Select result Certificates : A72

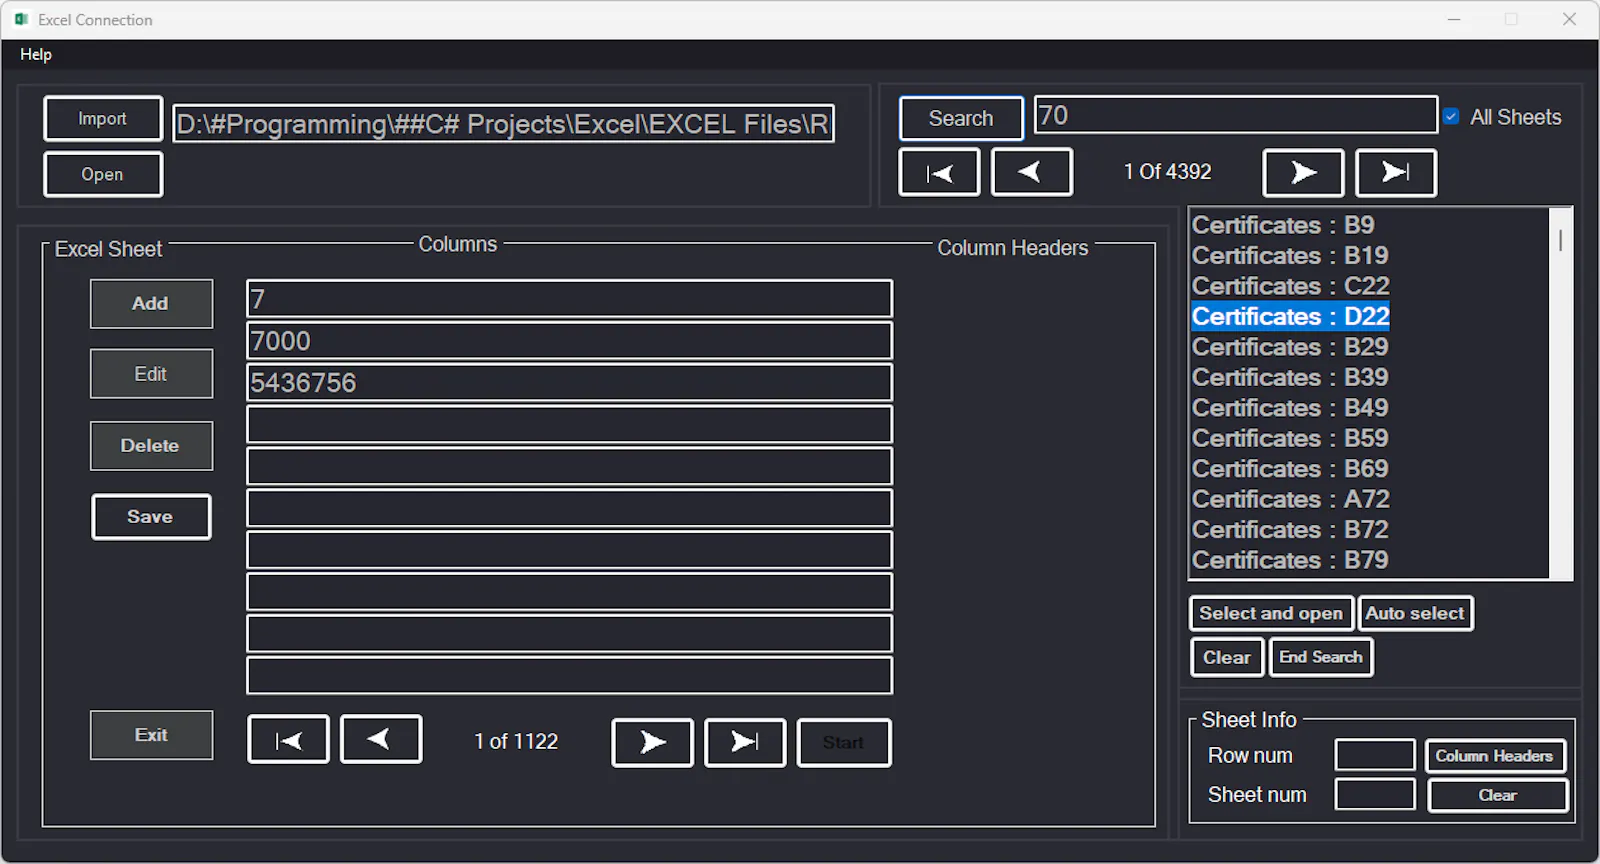click(x=1291, y=499)
